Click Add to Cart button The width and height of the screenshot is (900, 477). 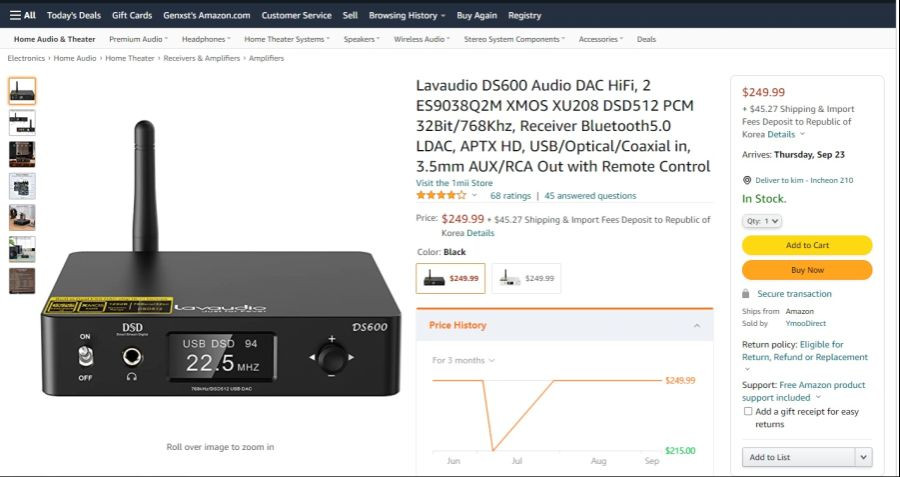point(807,245)
